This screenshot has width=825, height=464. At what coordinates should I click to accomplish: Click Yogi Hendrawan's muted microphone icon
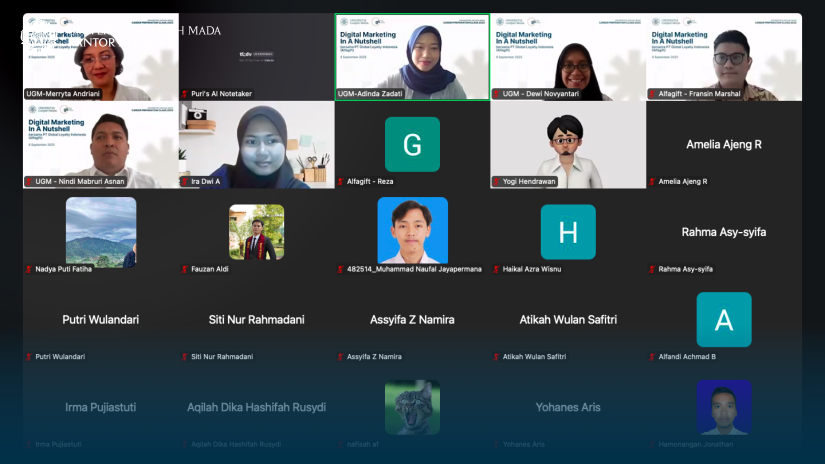point(497,182)
